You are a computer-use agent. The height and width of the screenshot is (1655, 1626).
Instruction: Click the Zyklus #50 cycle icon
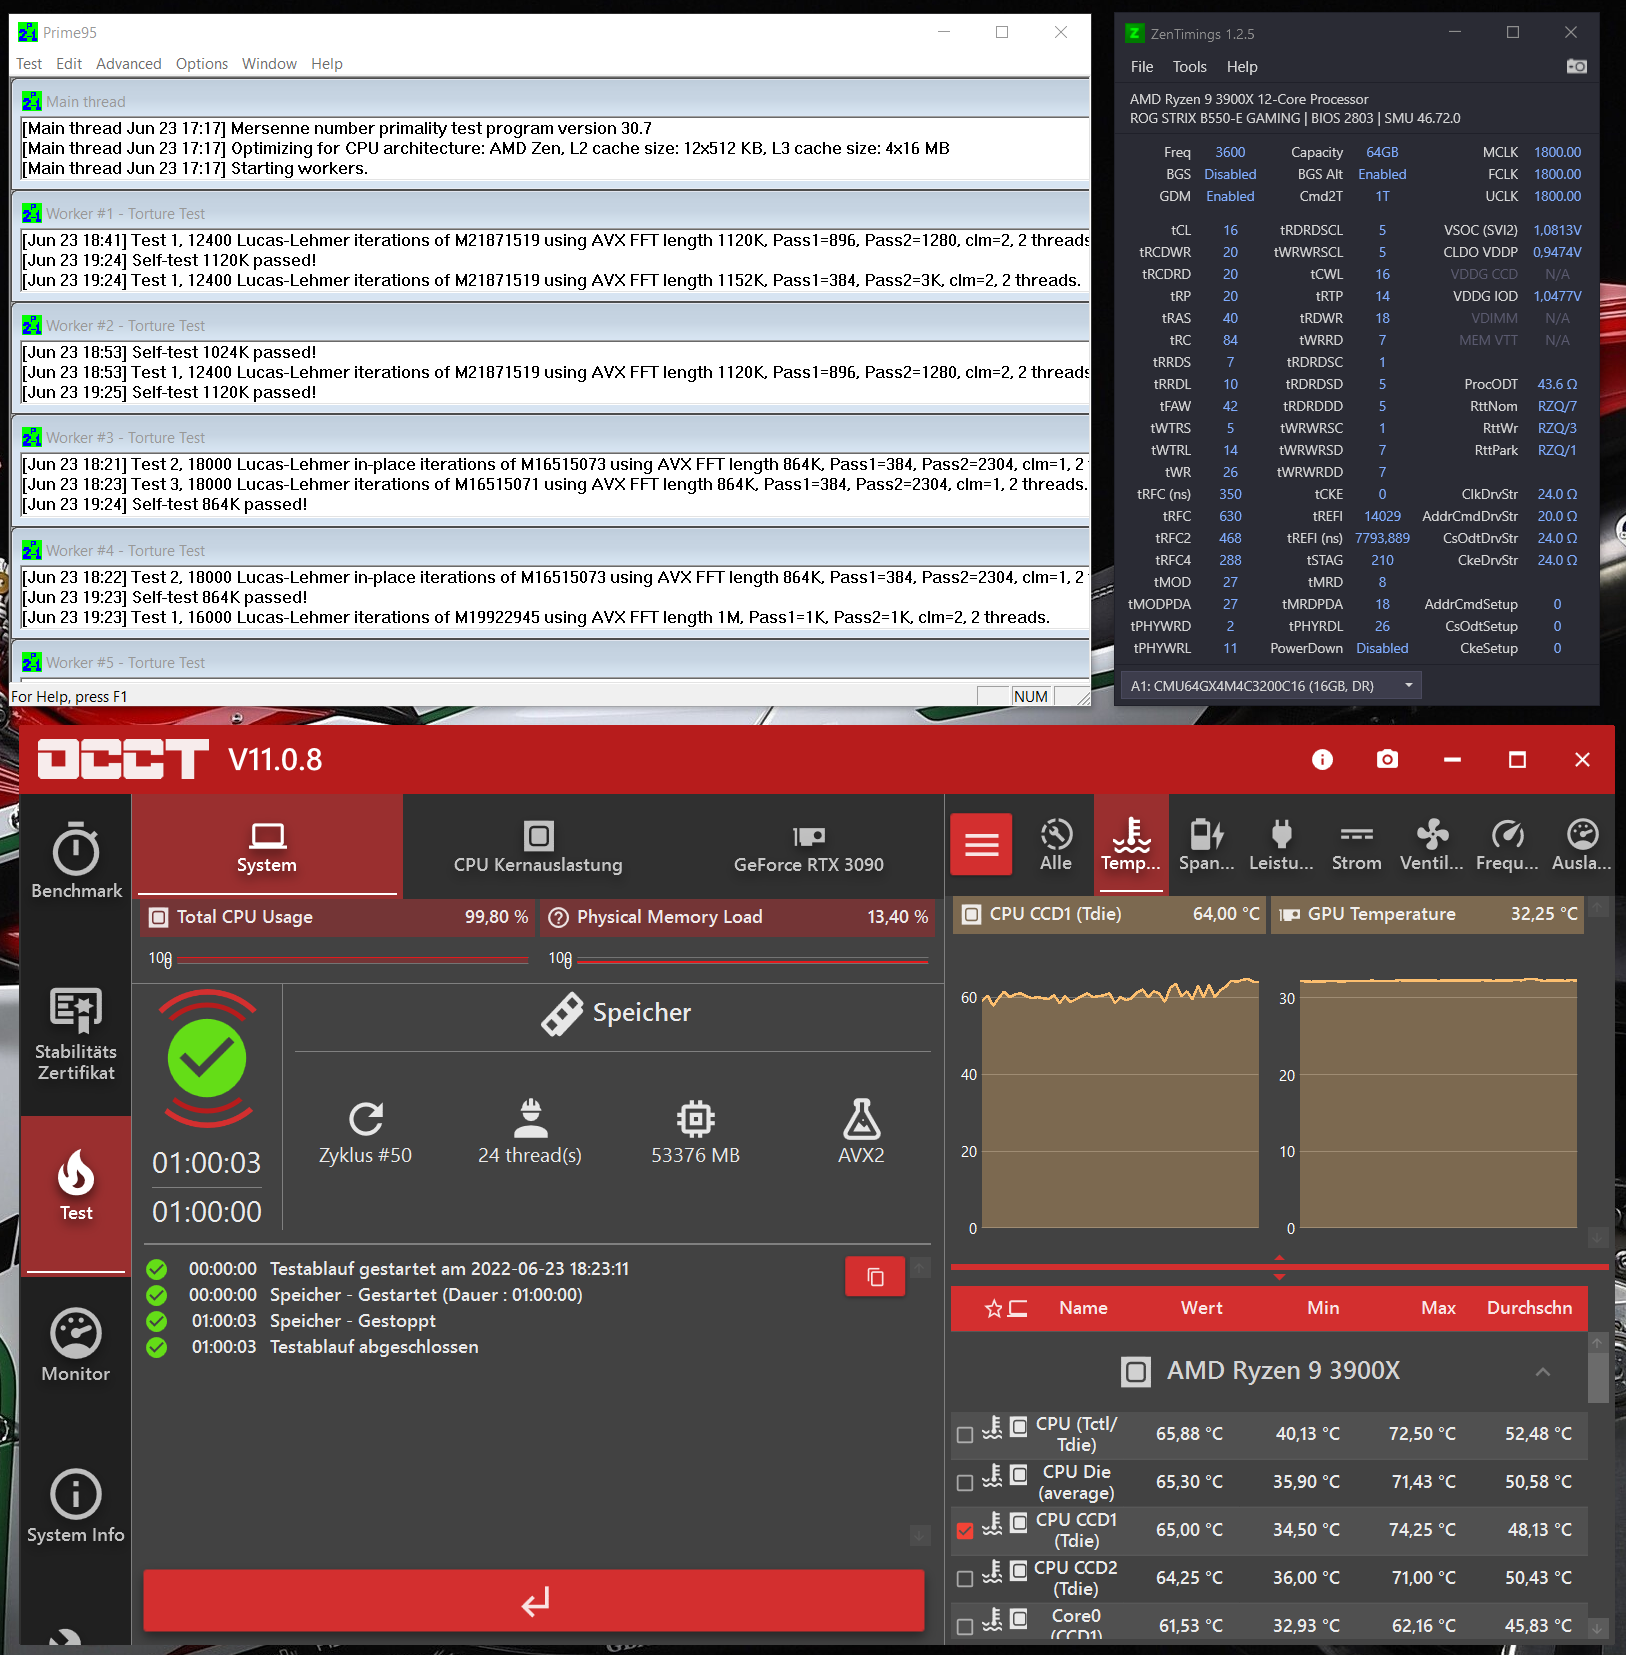click(366, 1118)
